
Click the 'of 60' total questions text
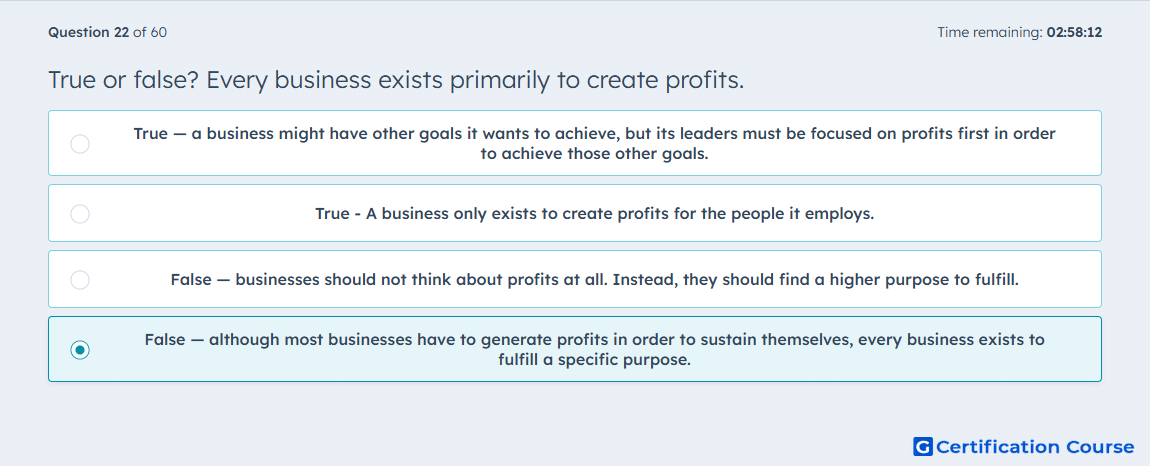tap(150, 32)
